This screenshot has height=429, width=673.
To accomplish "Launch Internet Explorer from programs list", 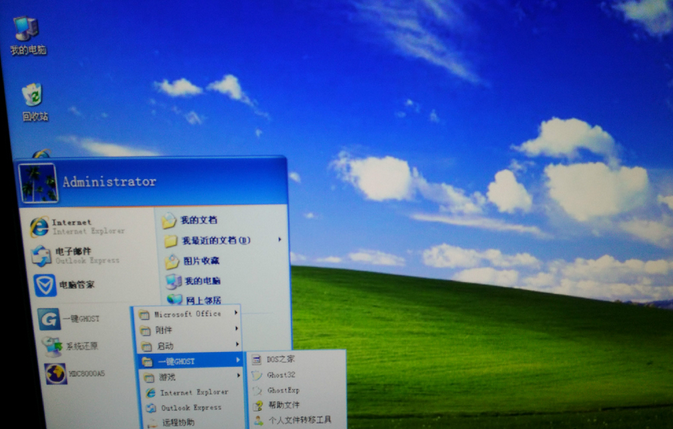I will point(187,393).
